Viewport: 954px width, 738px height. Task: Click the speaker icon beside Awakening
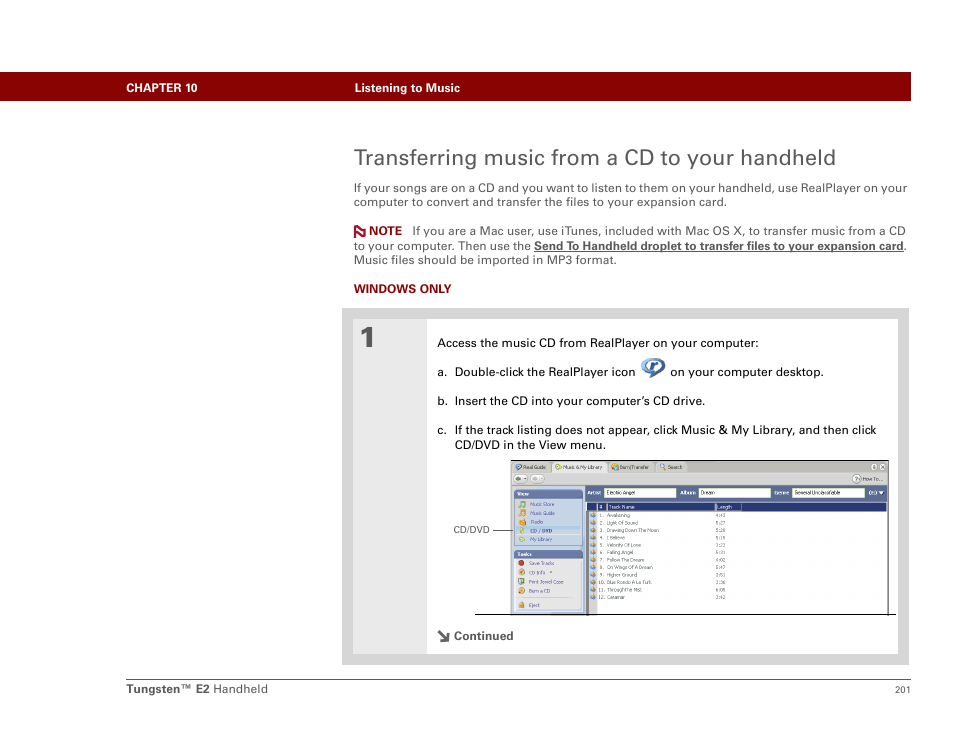click(x=593, y=515)
